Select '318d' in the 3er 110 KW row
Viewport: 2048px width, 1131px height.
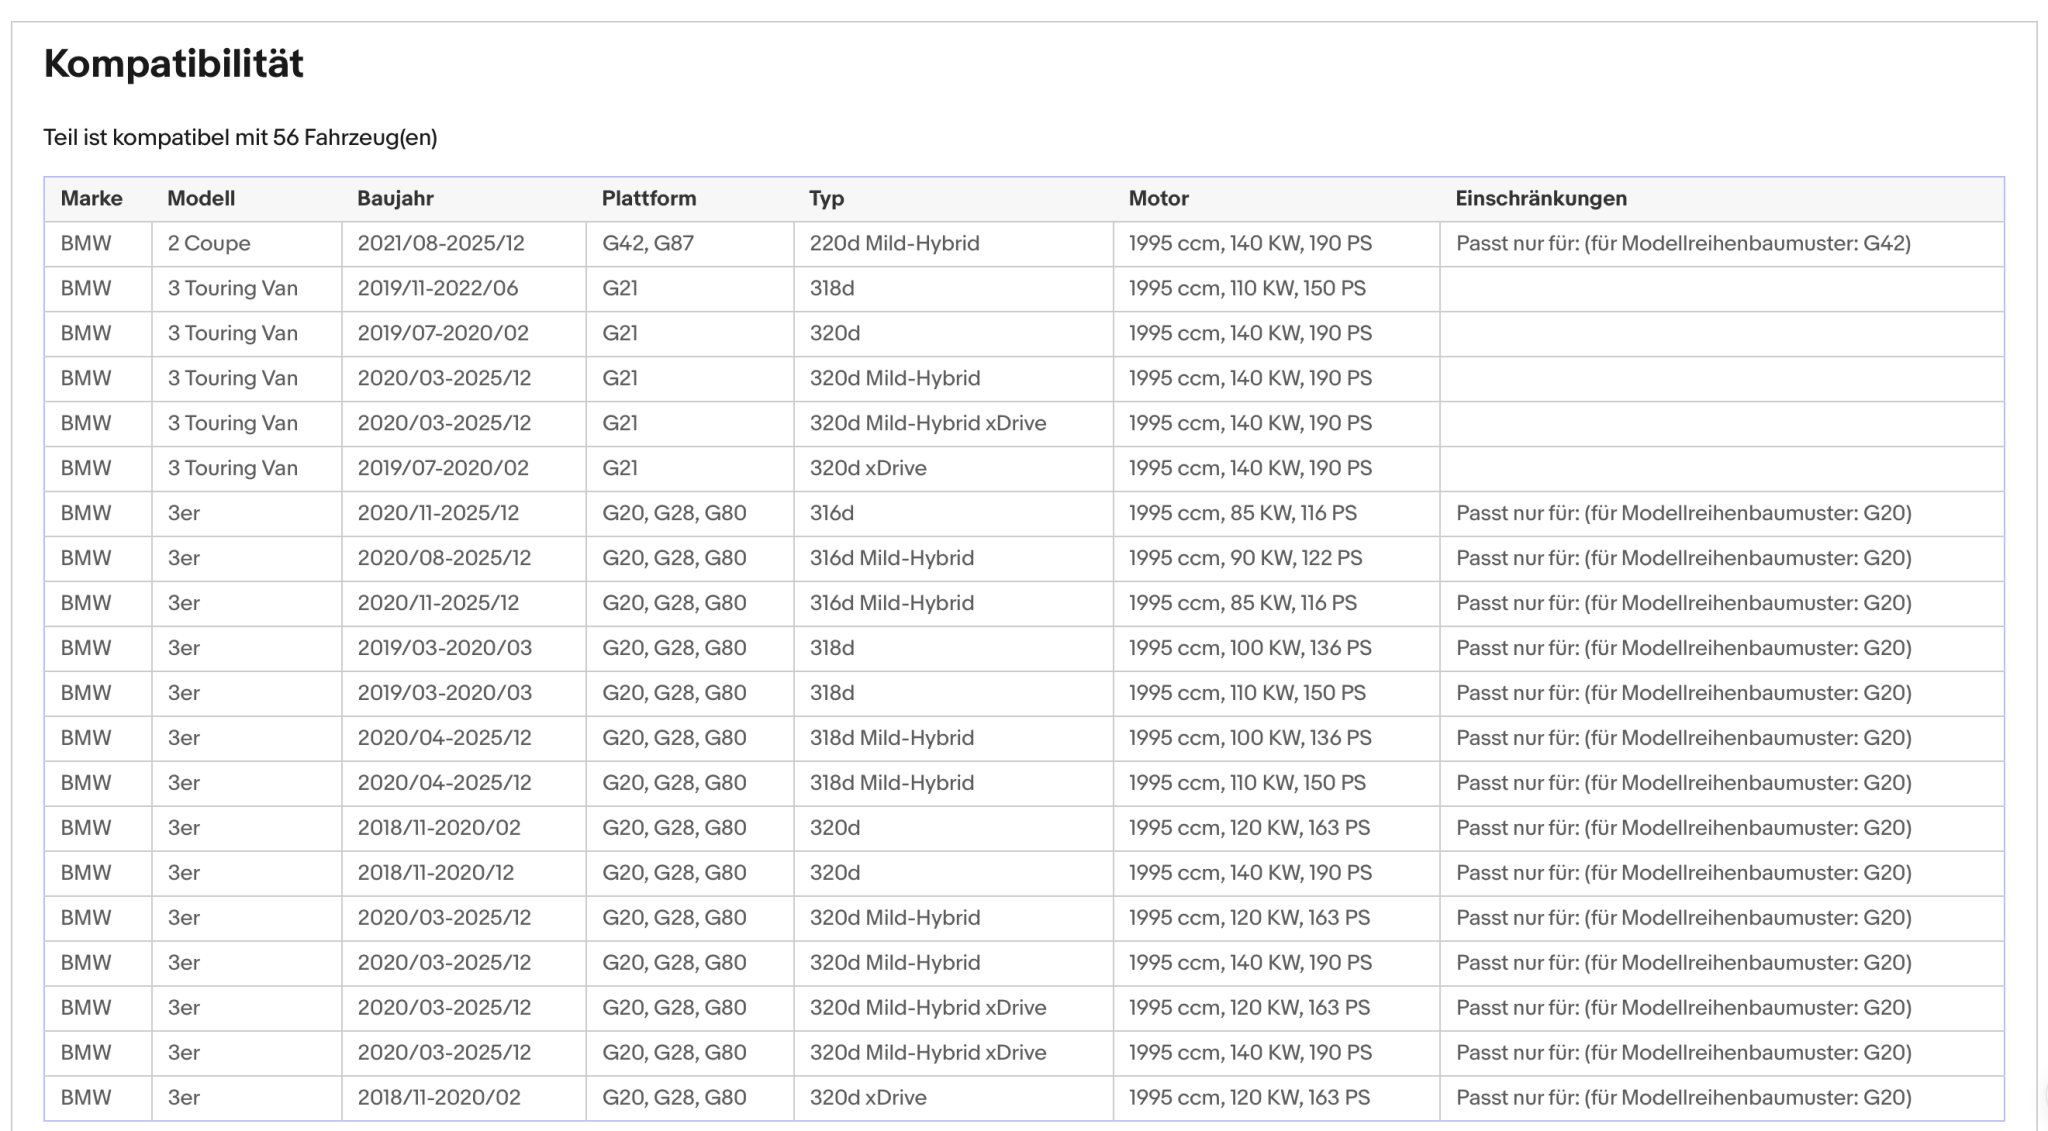[832, 693]
